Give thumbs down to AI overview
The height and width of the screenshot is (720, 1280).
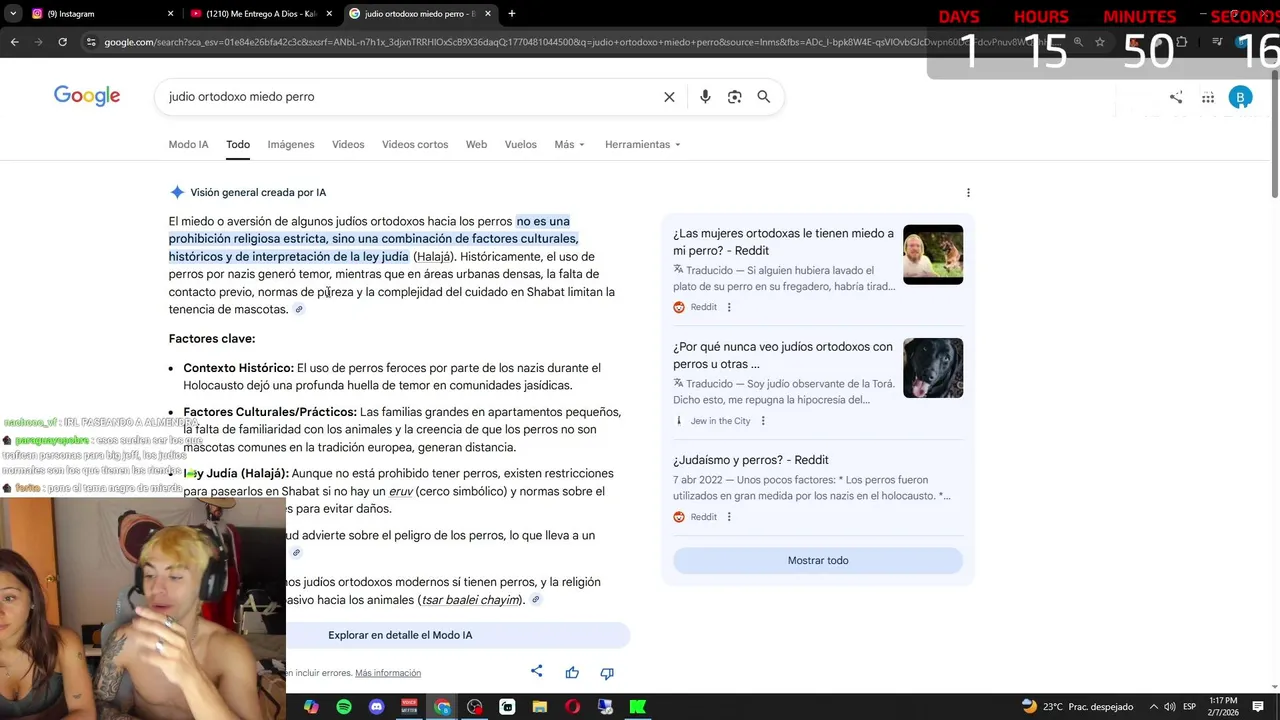(607, 673)
